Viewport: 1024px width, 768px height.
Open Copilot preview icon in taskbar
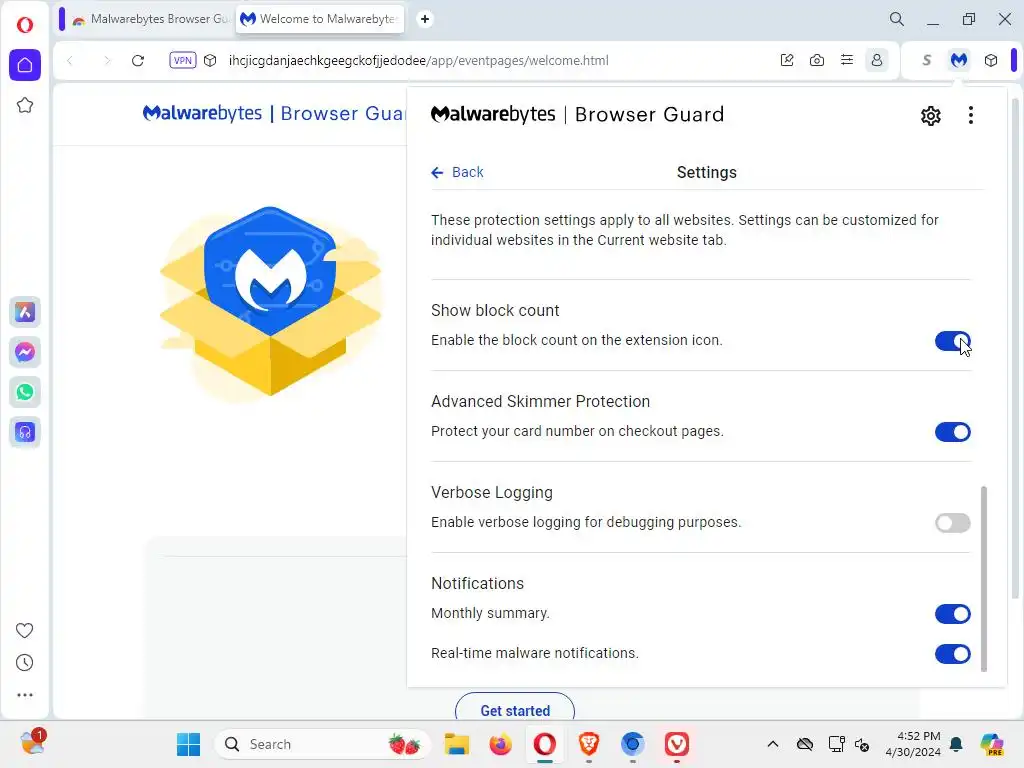(992, 744)
